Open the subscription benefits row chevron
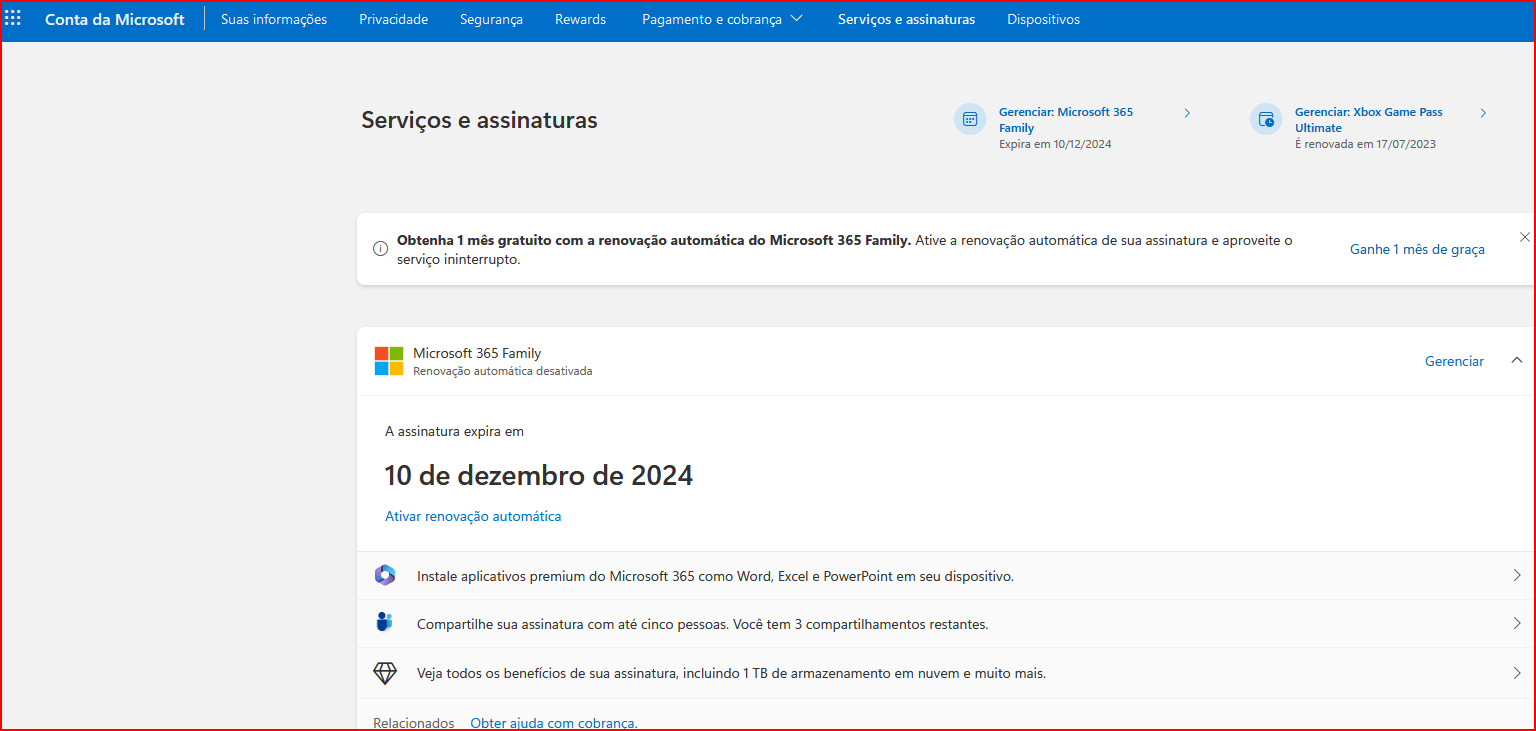Screen dimensions: 1536x731 [1517, 673]
